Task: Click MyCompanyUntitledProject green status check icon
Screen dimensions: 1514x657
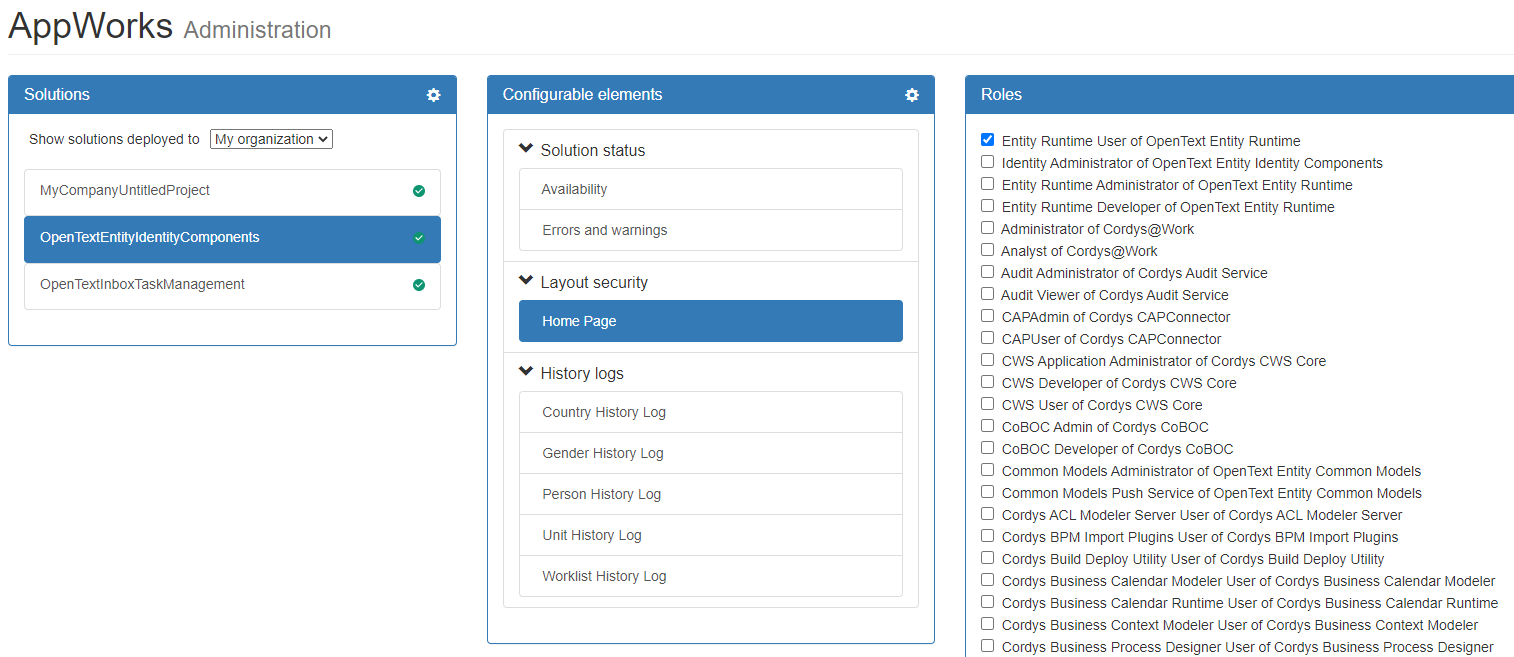Action: tap(419, 191)
